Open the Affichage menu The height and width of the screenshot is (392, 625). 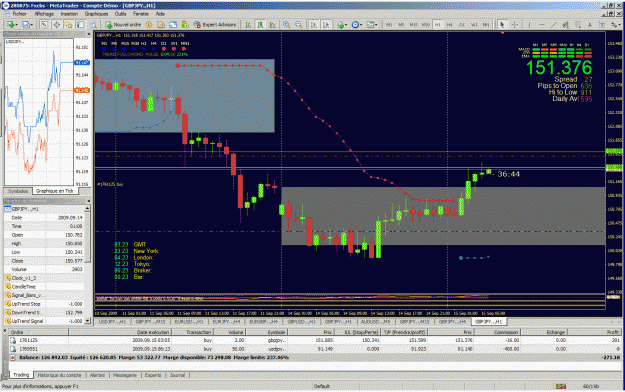click(x=44, y=14)
